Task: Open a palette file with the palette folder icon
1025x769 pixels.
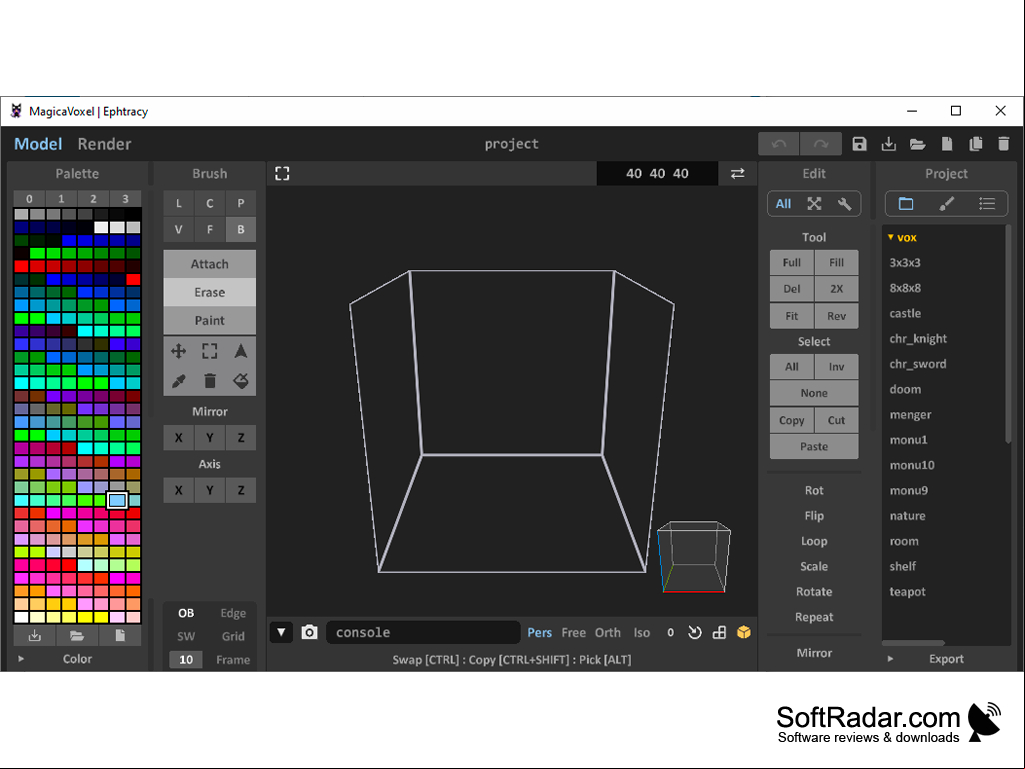Action: tap(77, 636)
